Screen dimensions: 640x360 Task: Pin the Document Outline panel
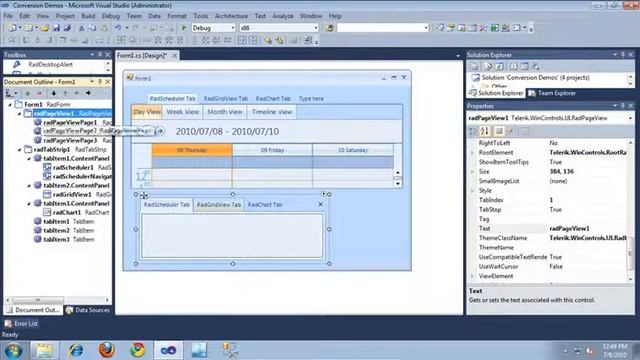pos(100,82)
